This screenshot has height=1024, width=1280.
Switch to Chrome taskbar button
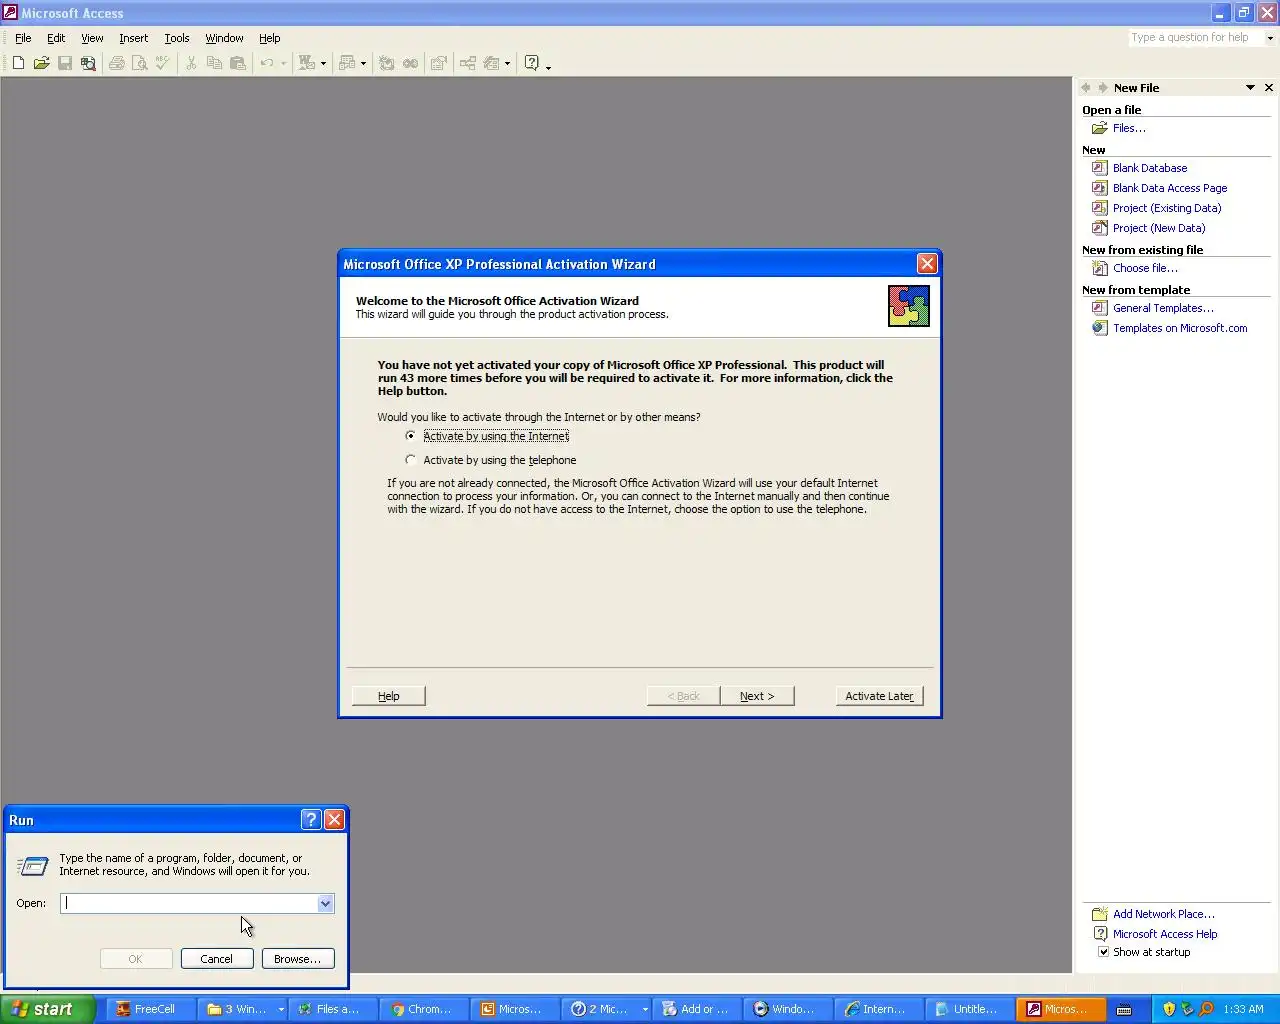point(424,1009)
